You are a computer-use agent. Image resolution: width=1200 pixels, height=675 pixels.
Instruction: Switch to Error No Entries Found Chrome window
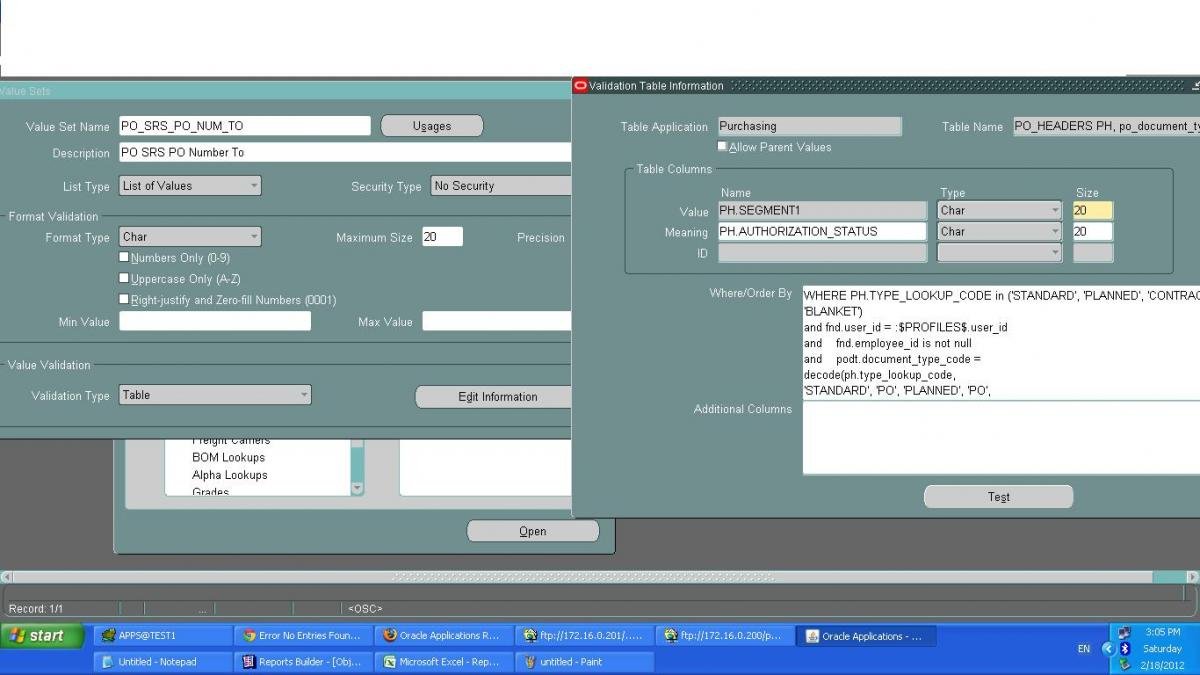(x=303, y=636)
